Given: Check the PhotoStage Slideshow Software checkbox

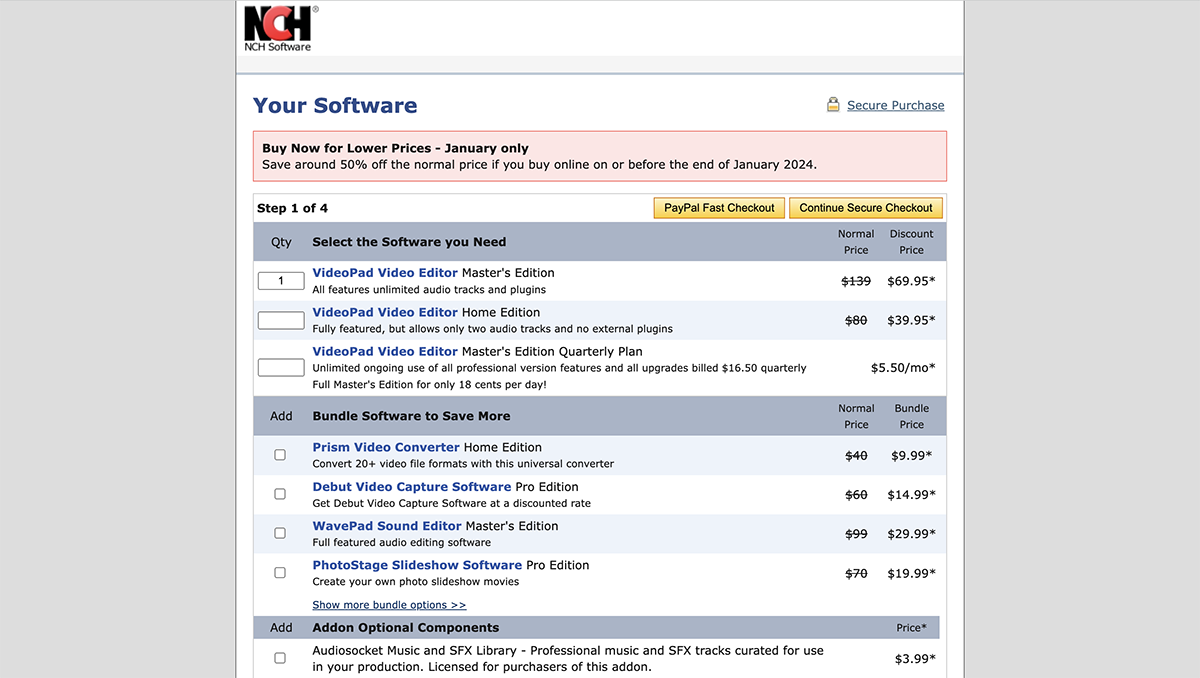Looking at the screenshot, I should click(280, 572).
